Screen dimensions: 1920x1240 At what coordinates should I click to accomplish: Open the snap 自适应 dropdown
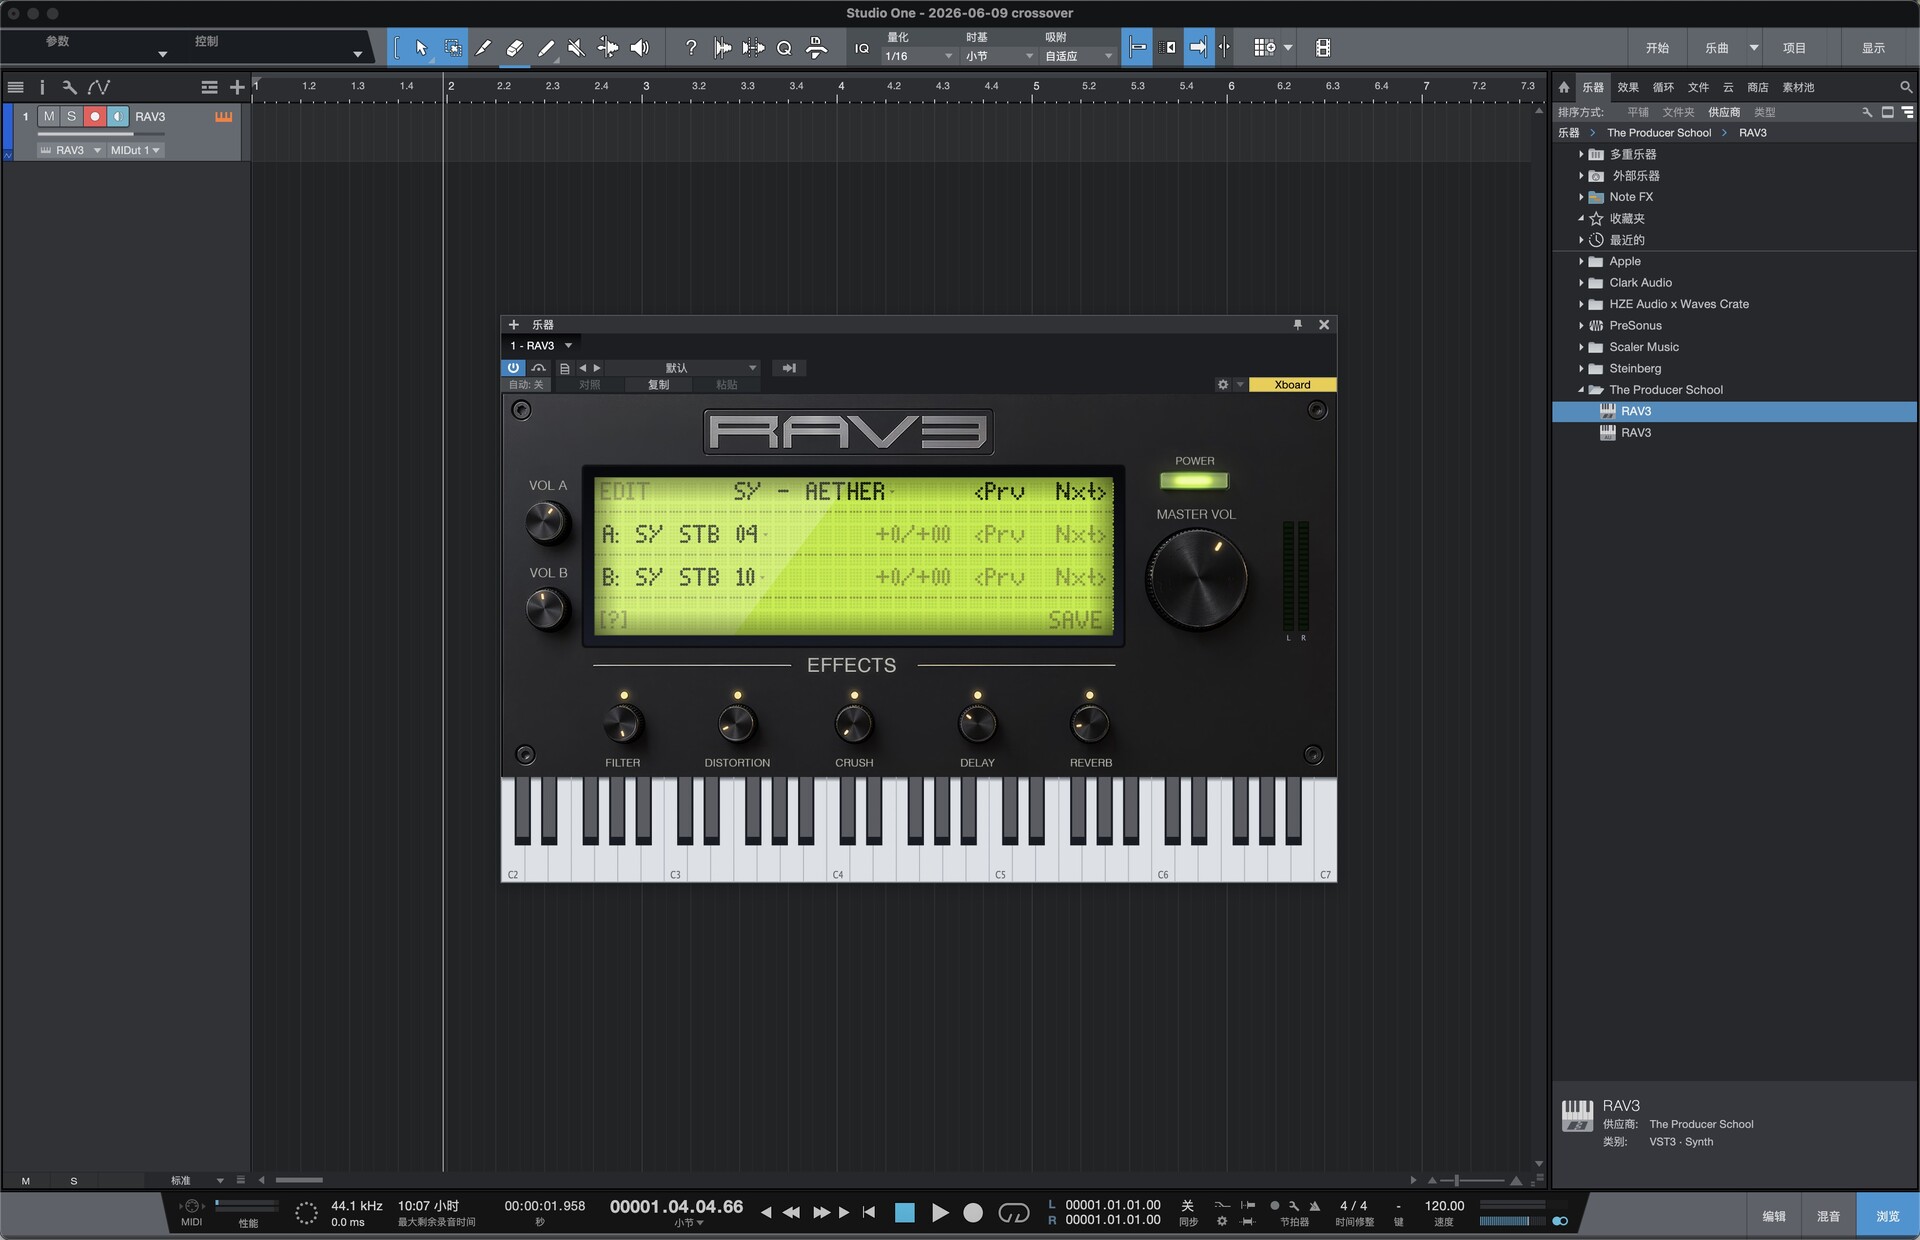(x=1079, y=57)
